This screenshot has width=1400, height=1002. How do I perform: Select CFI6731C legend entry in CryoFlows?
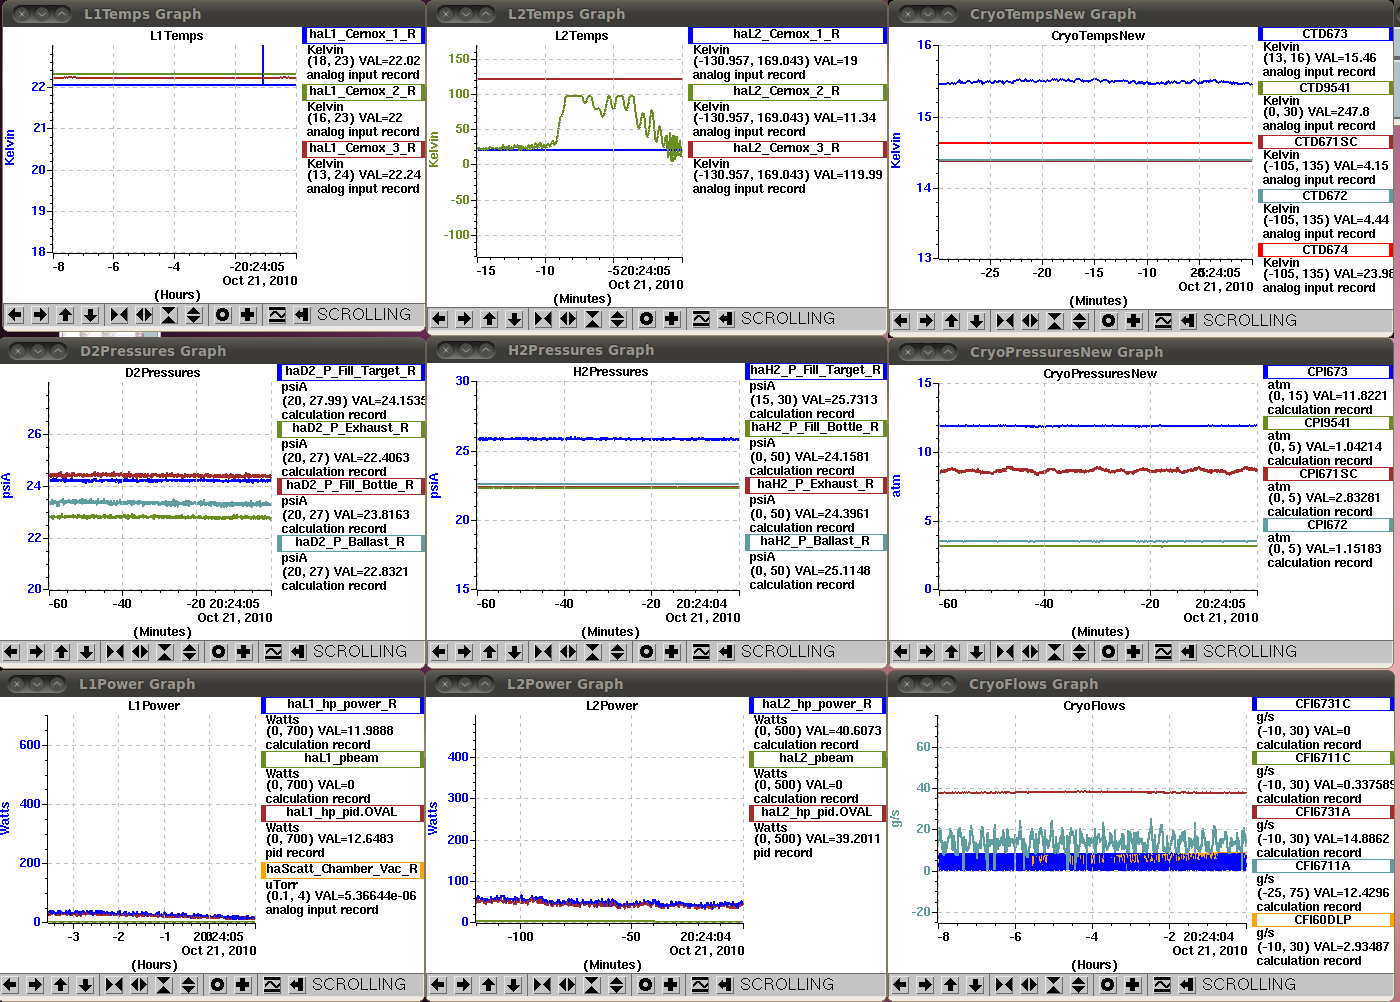coord(1323,704)
